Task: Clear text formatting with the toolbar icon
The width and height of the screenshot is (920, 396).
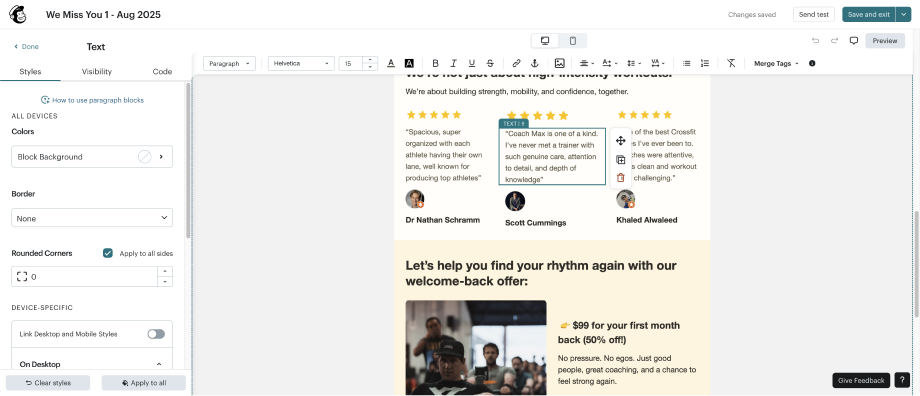Action: (731, 63)
